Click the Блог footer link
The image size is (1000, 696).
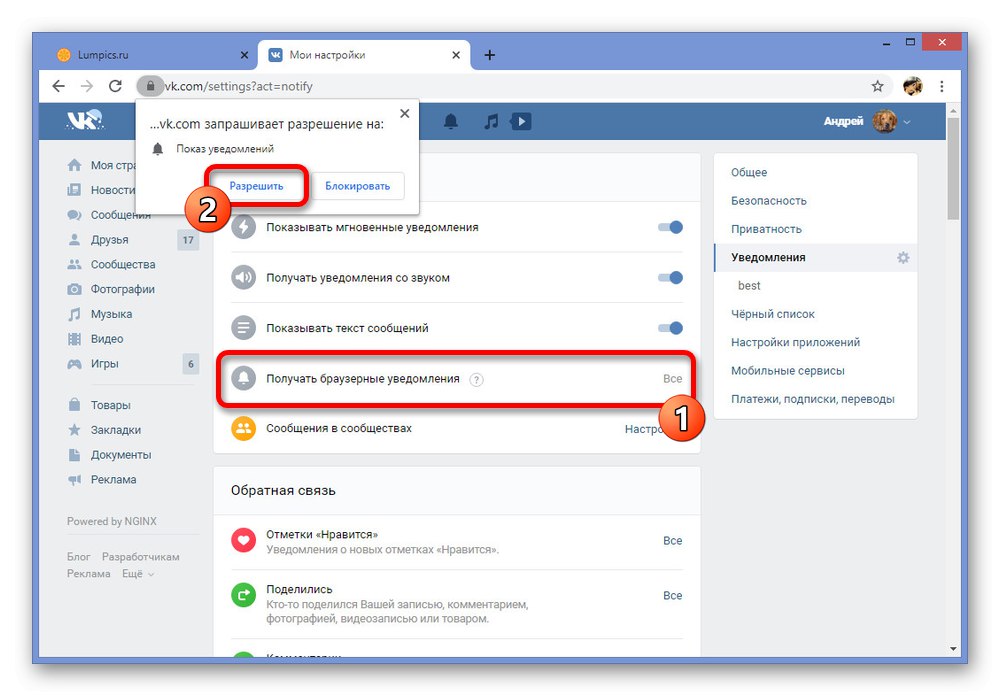tap(78, 557)
